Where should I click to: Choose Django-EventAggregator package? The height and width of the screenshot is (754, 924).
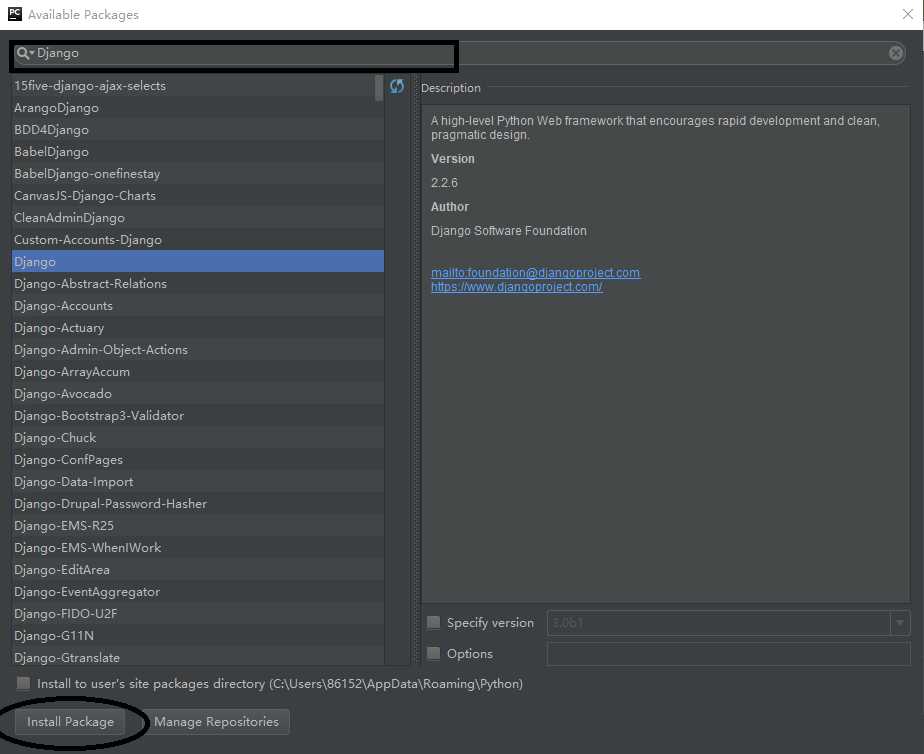pyautogui.click(x=197, y=591)
